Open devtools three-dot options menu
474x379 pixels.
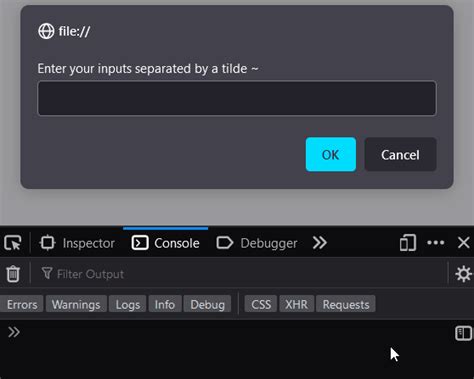pyautogui.click(x=436, y=243)
